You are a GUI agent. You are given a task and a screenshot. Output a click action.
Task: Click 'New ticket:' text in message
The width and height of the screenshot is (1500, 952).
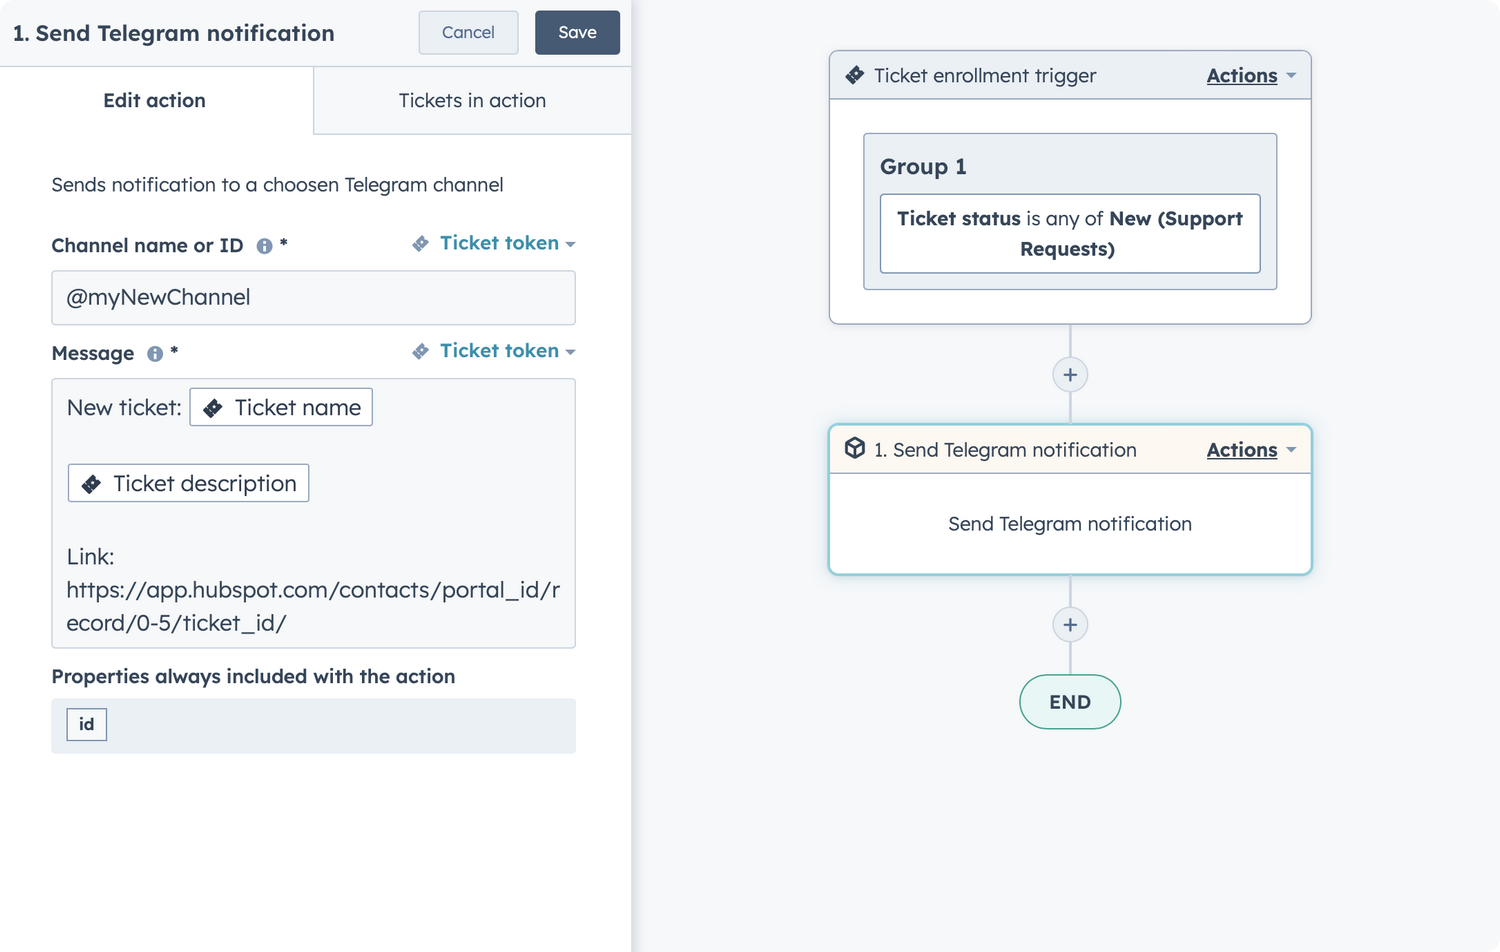point(124,407)
